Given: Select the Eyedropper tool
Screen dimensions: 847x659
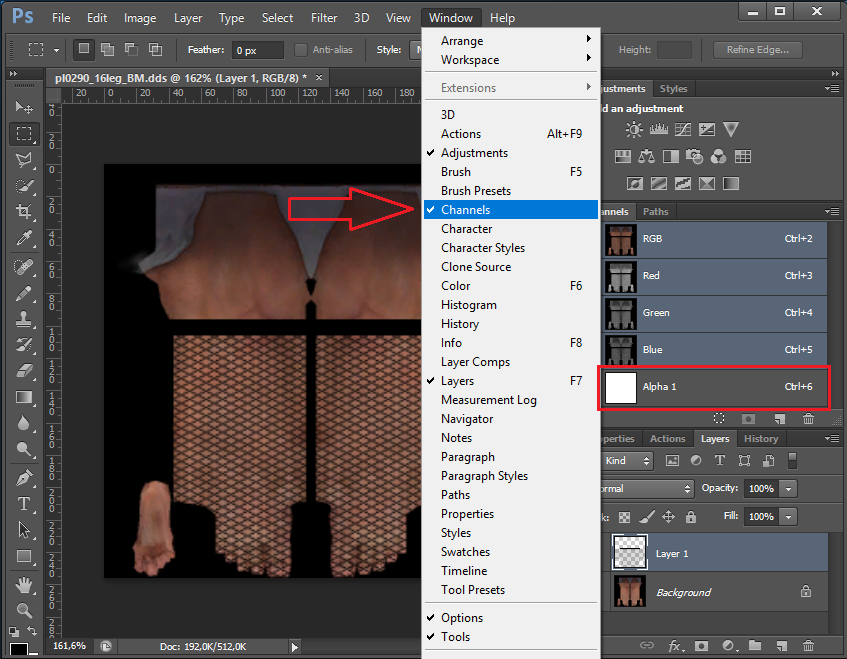Looking at the screenshot, I should point(24,238).
